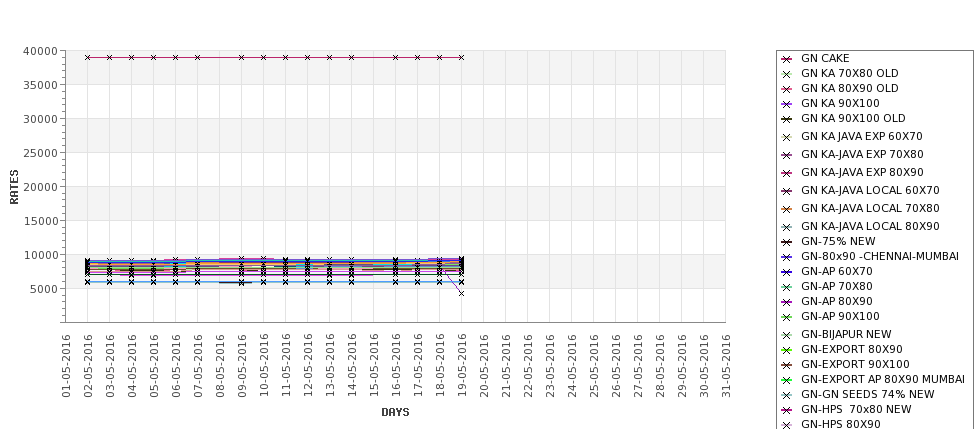This screenshot has height=429, width=975.
Task: Click the GN-75% NEW legend marker
Action: [x=787, y=242]
